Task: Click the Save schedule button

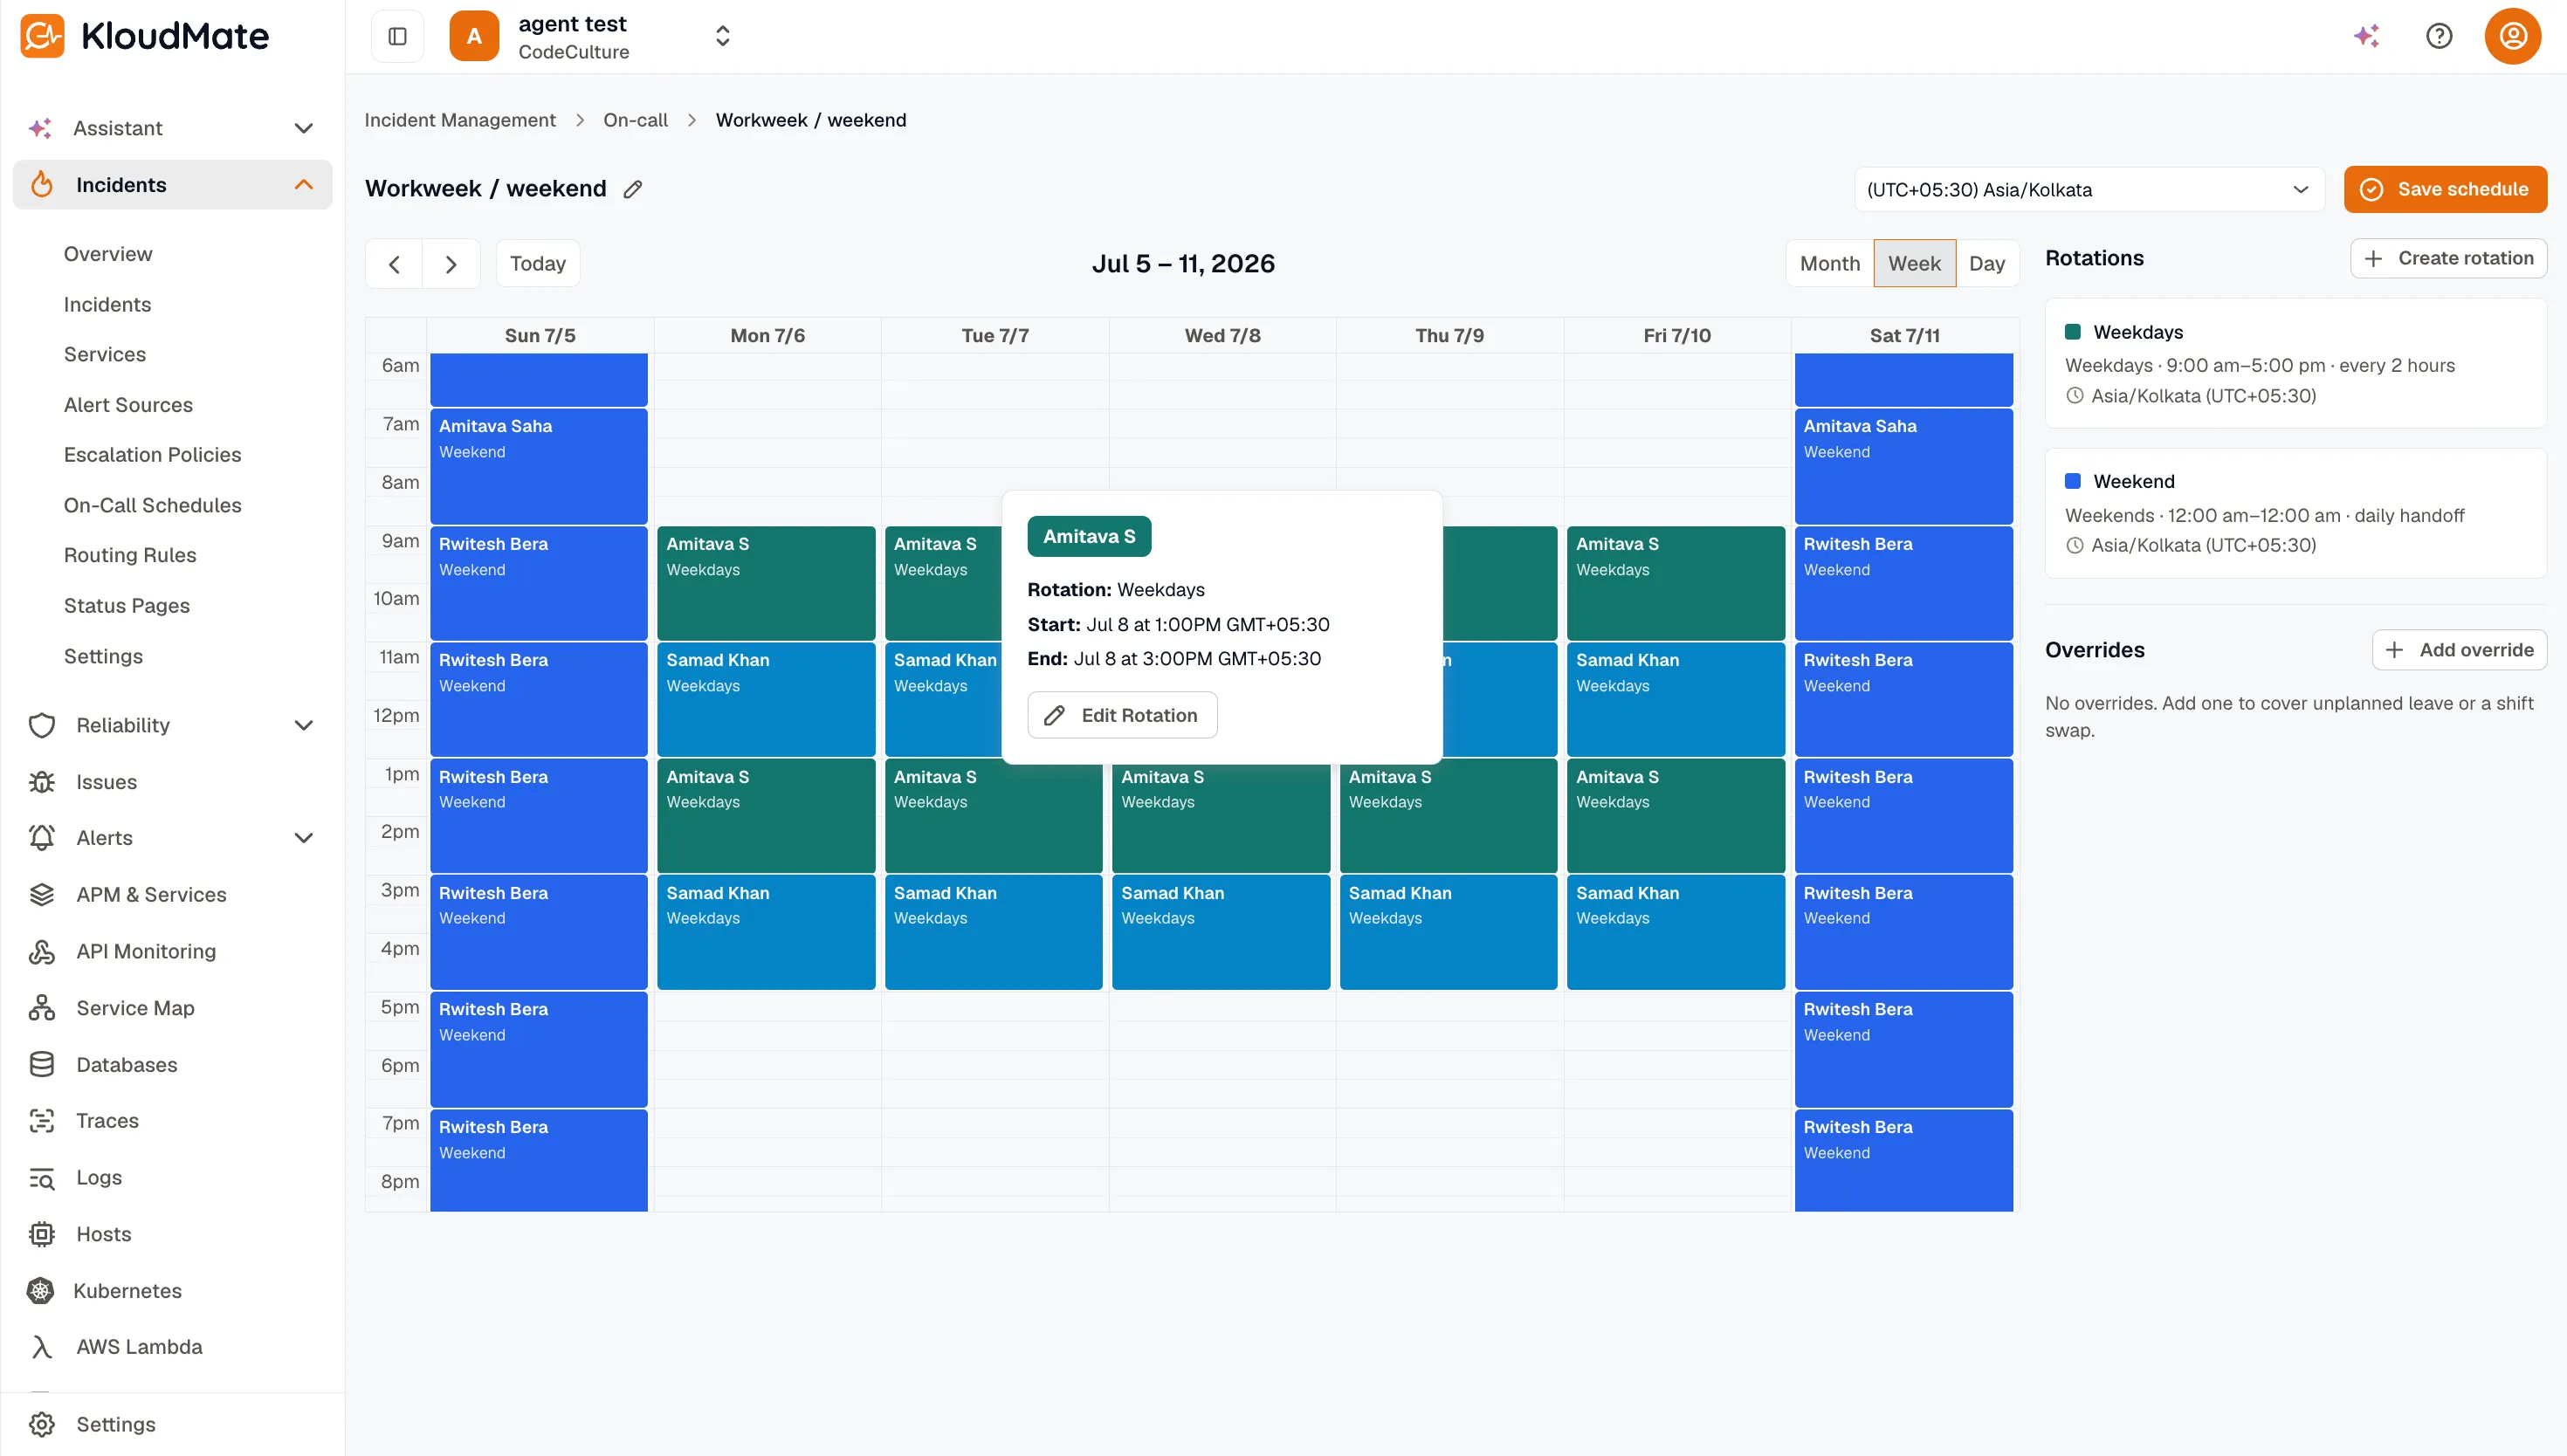Action: (2445, 189)
